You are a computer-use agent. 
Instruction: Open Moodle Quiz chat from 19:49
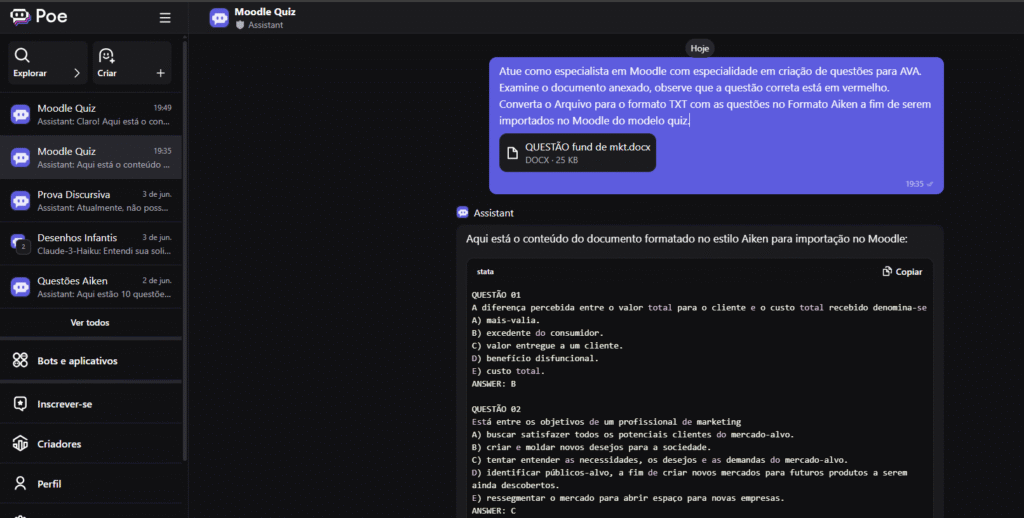pos(91,114)
